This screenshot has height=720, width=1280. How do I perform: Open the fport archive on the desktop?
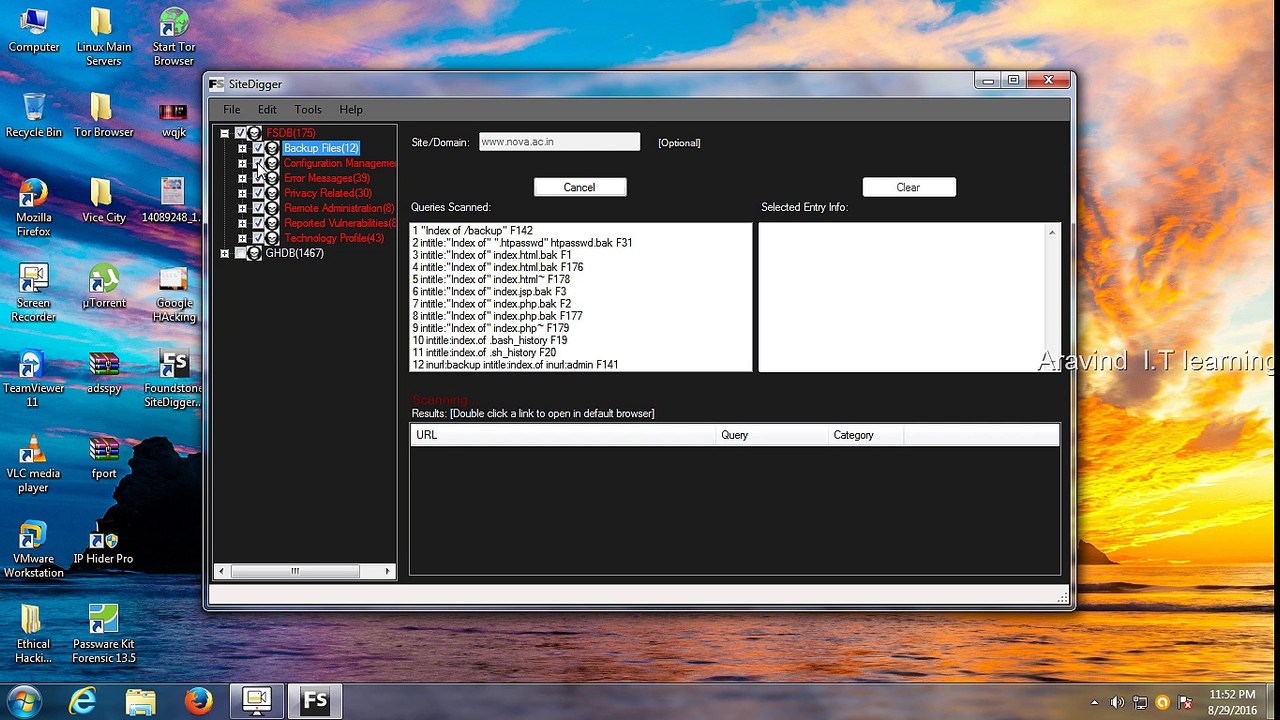(x=103, y=457)
